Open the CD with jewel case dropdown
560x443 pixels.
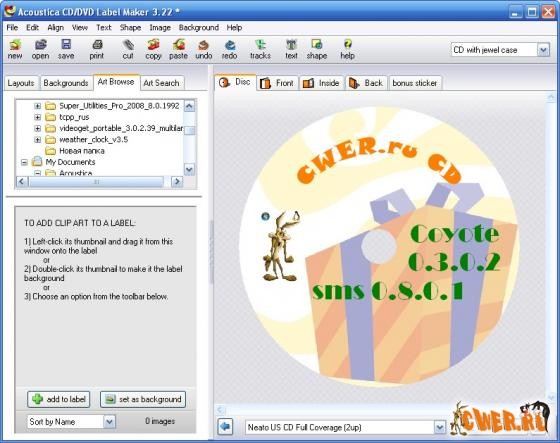(543, 50)
